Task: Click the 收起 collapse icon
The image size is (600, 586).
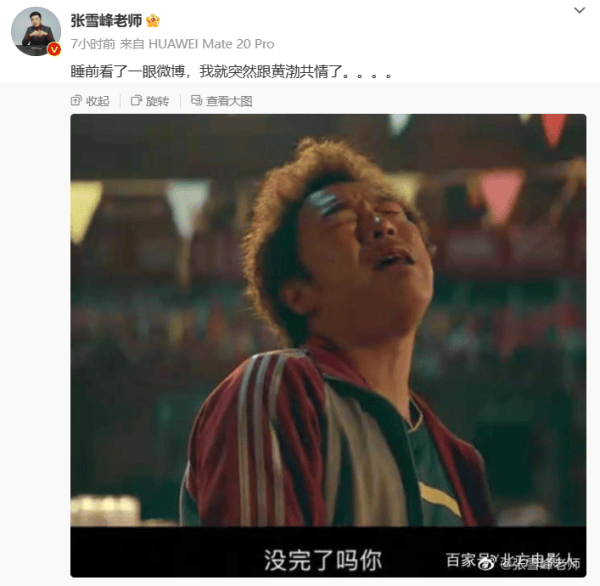Action: (76, 101)
